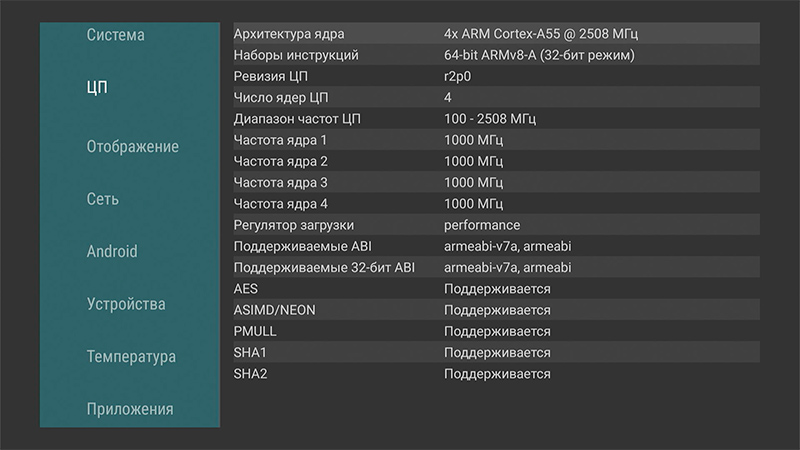Viewport: 800px width, 450px height.
Task: Select the Поддерживаемые 32-бит ABI row
Action: click(495, 268)
